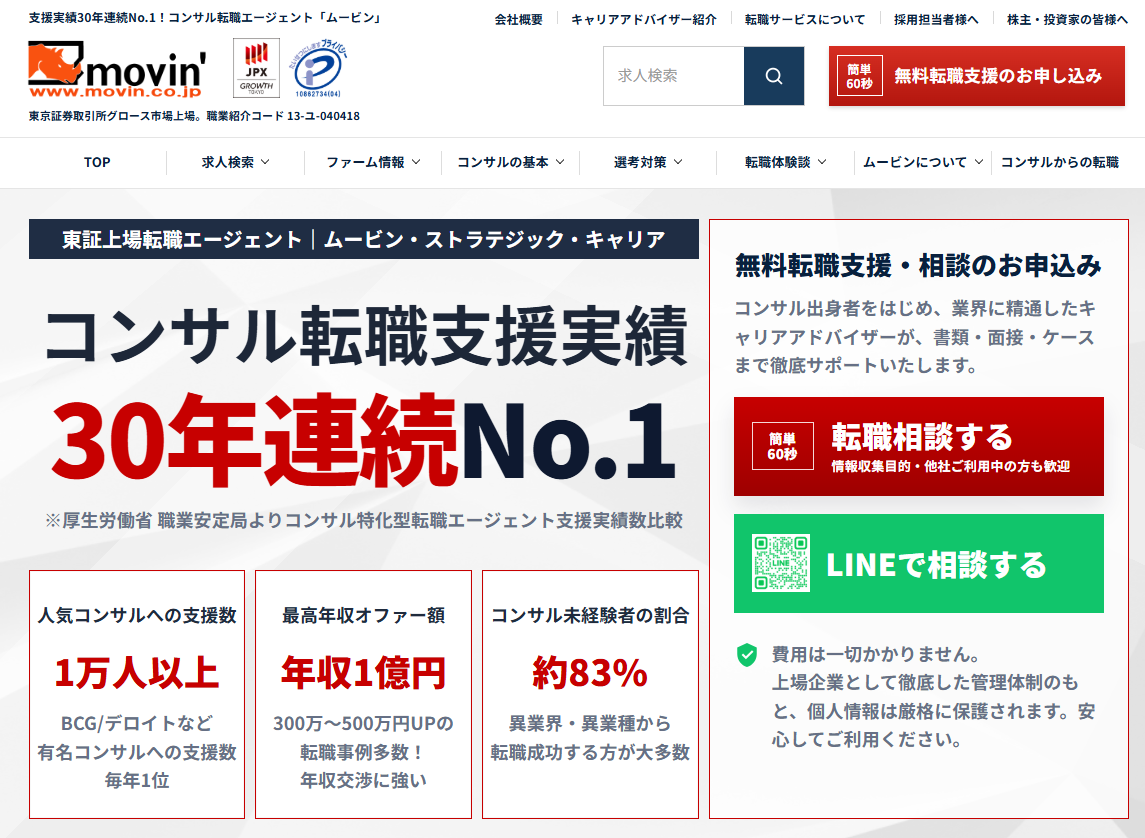Click the コンサル転職支援実績 headline
Image resolution: width=1145 pixels, height=838 pixels.
click(365, 336)
